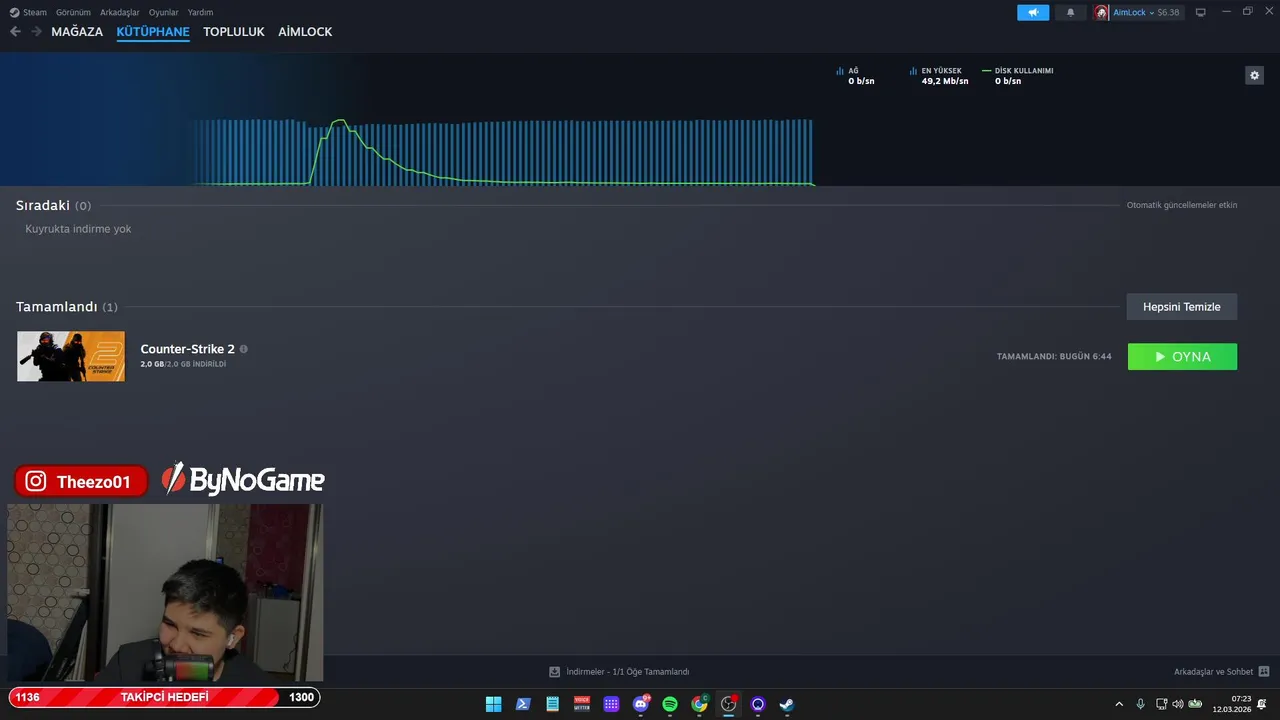Image resolution: width=1280 pixels, height=720 pixels.
Task: Click the TAMAMLANDI: BUGÜN 6:44 label
Action: point(1054,357)
